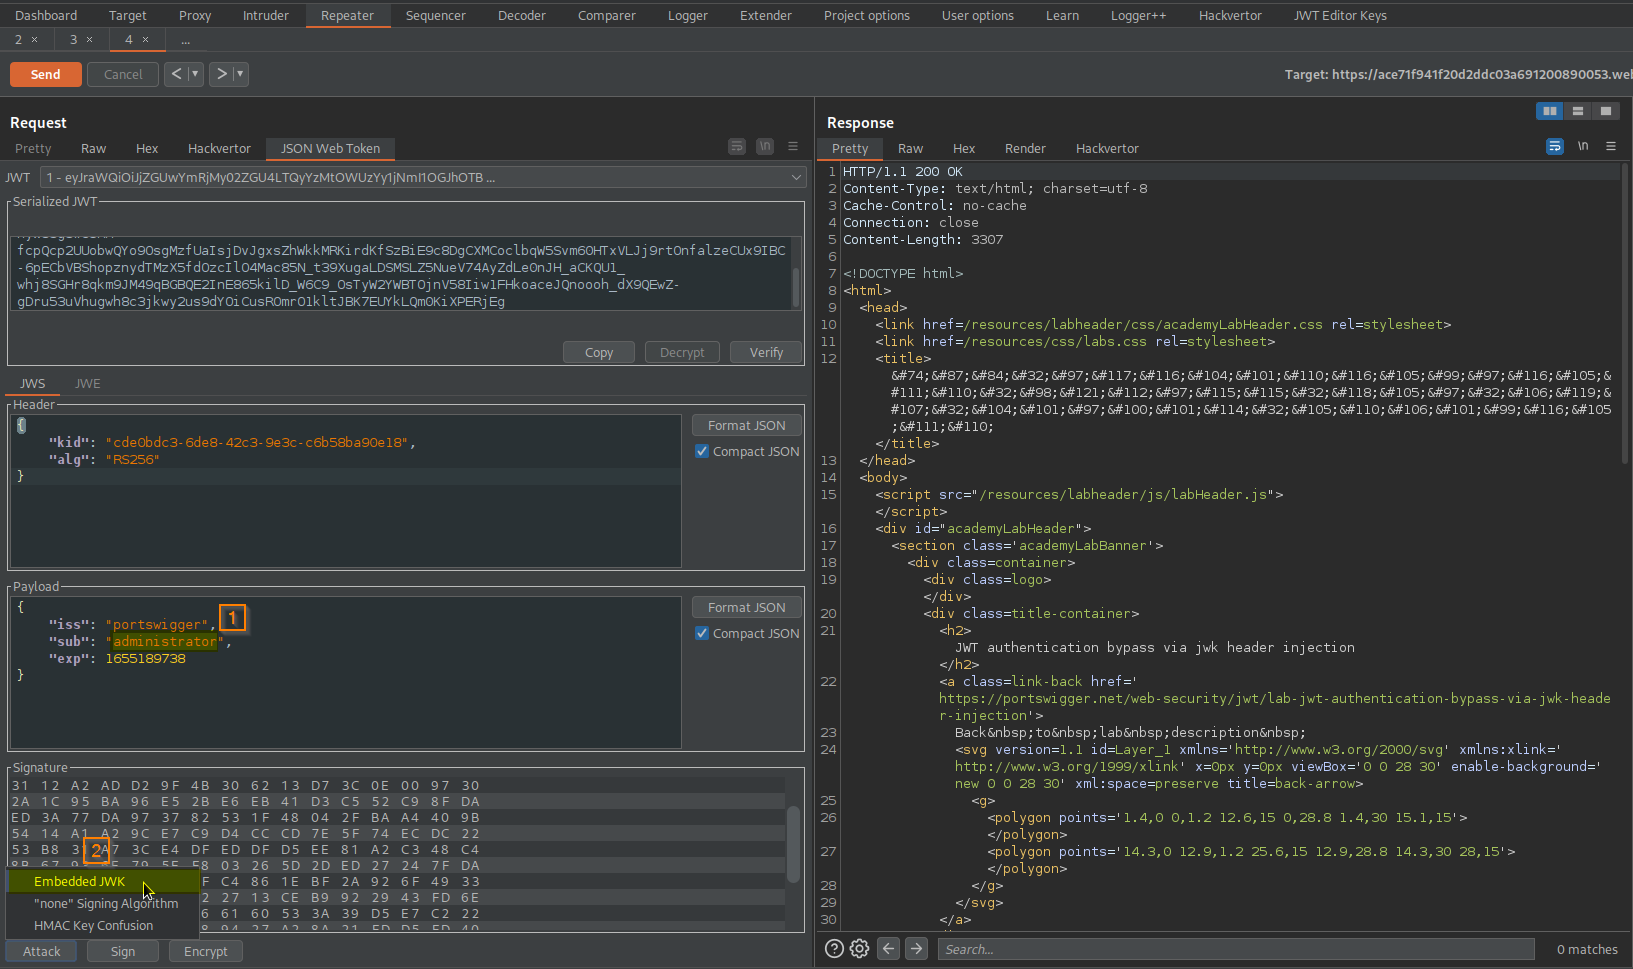Open the Intruder tool tab
Image resolution: width=1633 pixels, height=969 pixels.
pos(266,16)
